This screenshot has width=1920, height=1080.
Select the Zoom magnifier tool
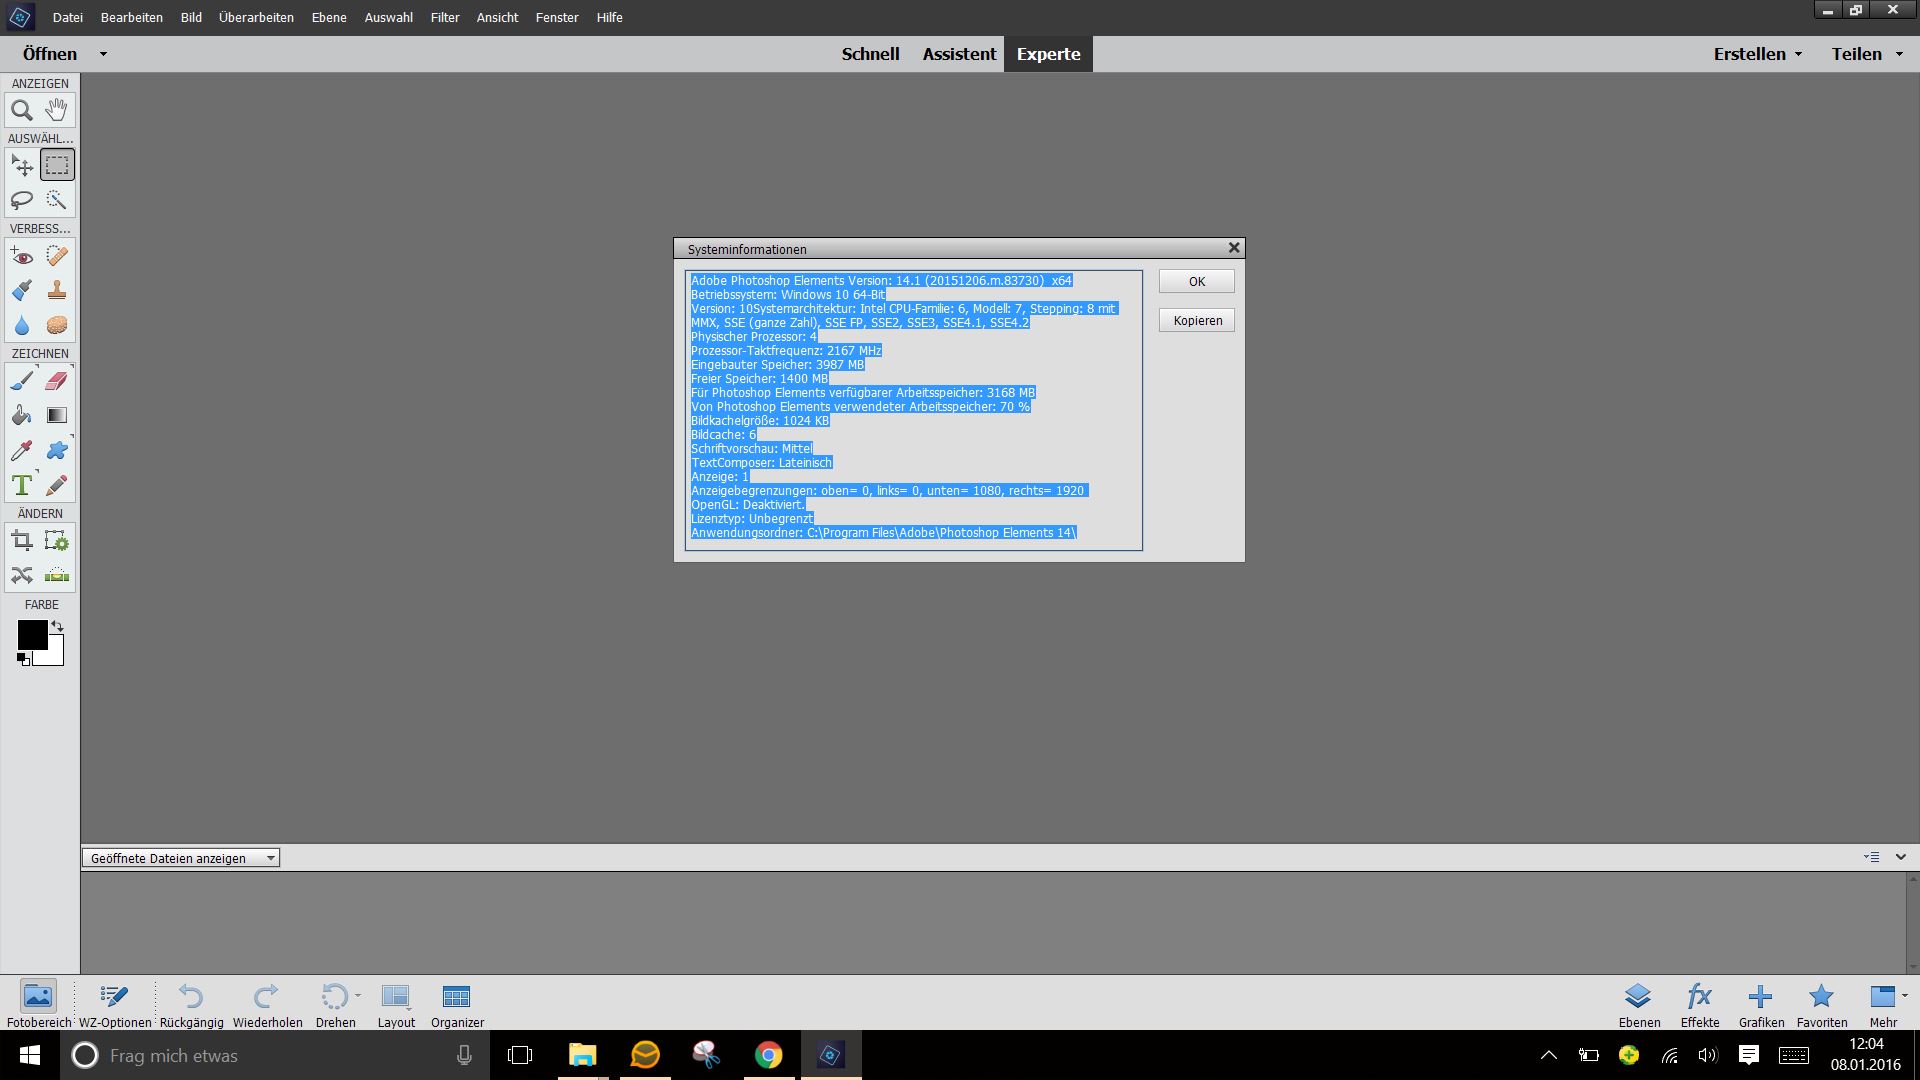click(x=22, y=111)
